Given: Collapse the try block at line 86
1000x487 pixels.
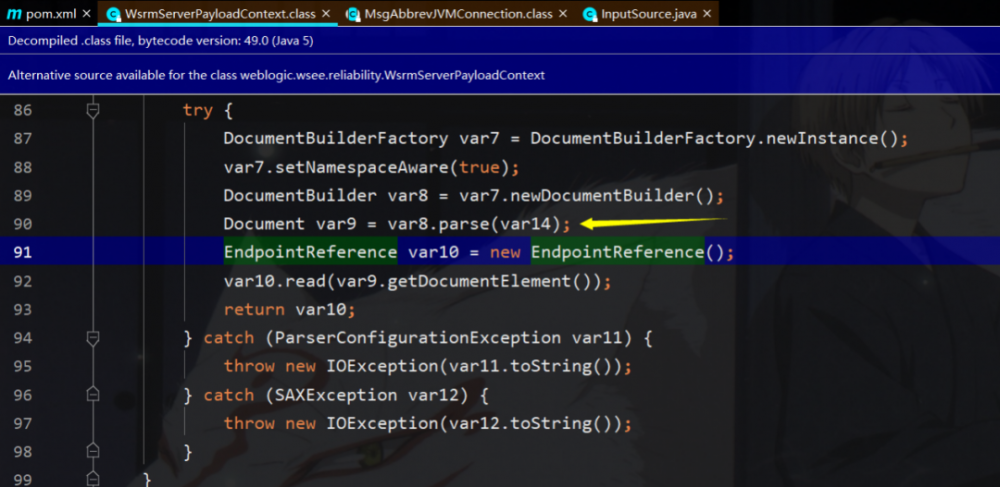Looking at the screenshot, I should (x=93, y=110).
